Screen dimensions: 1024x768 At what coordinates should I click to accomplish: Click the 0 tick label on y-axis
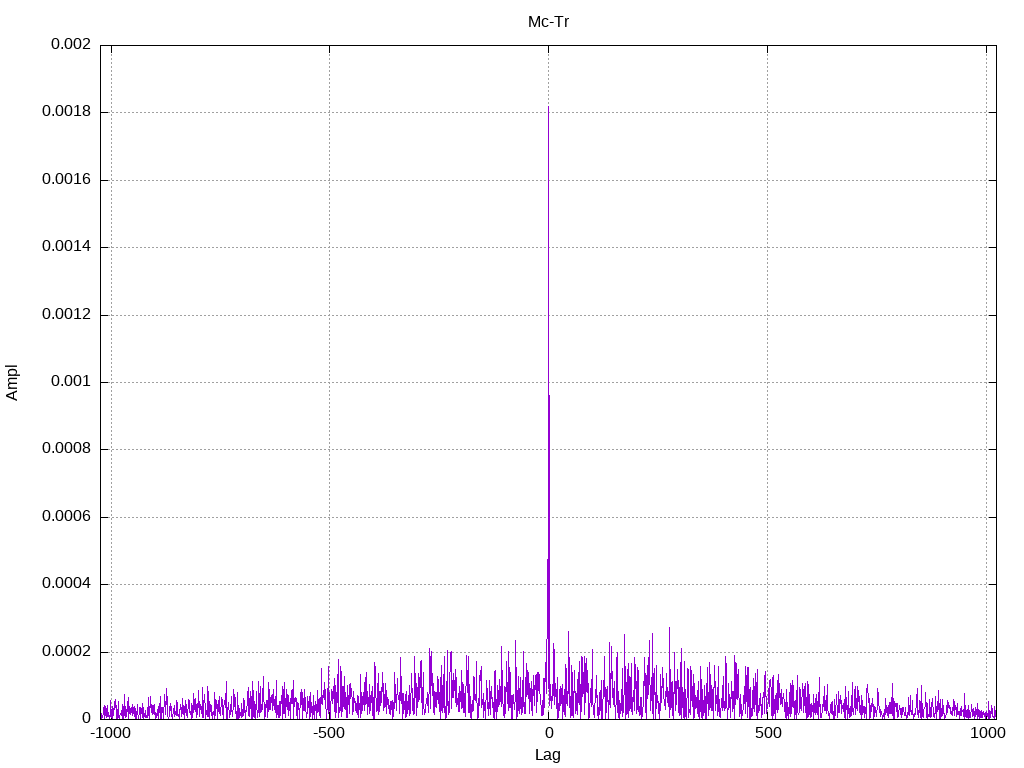click(86, 719)
